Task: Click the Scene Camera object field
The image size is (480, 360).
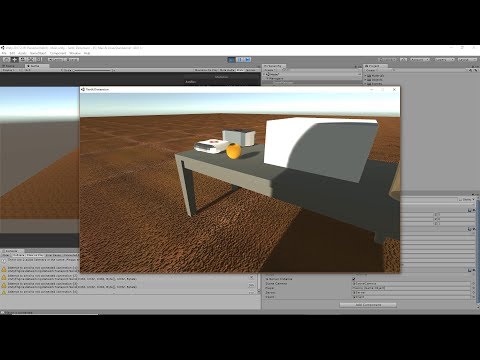Action: pos(412,284)
